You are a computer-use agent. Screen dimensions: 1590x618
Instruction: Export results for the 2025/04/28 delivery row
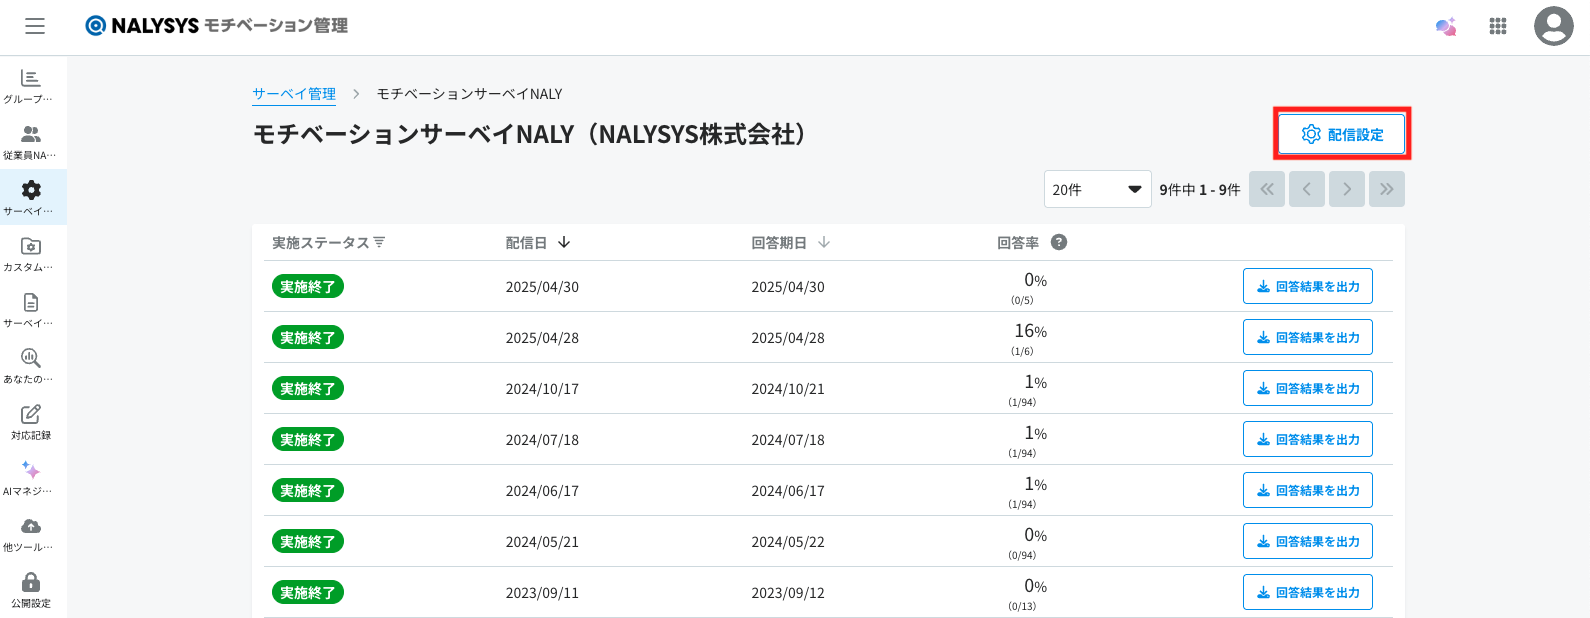click(x=1308, y=337)
